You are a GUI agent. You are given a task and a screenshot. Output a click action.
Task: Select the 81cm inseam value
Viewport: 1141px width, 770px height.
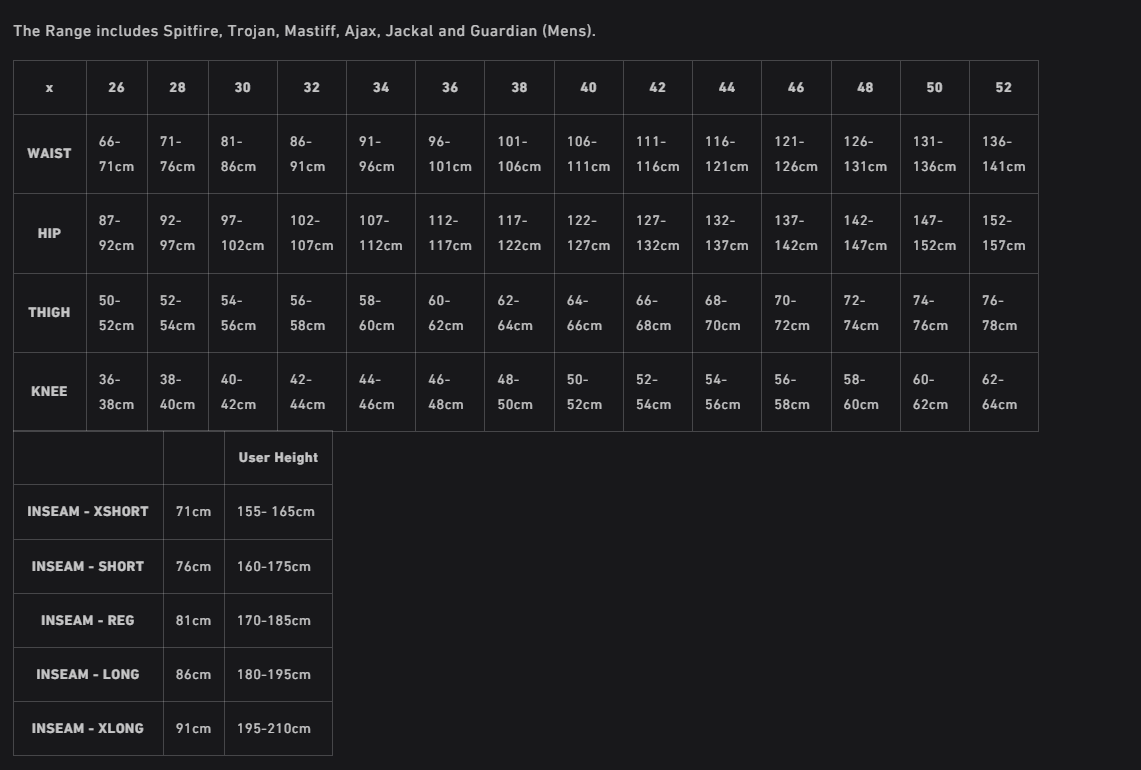(194, 621)
